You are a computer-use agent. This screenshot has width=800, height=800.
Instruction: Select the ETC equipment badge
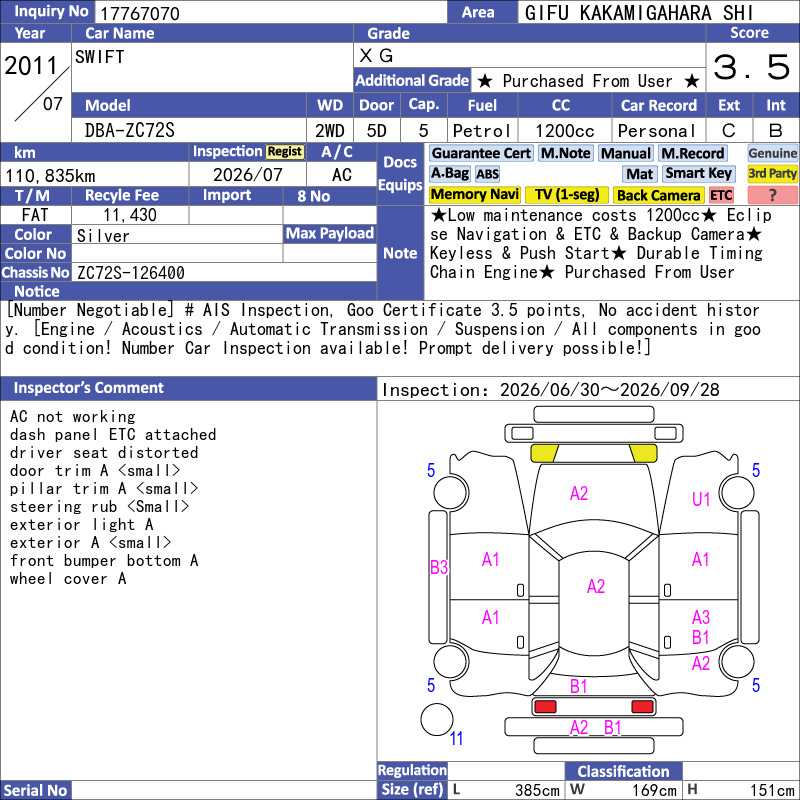tap(721, 195)
